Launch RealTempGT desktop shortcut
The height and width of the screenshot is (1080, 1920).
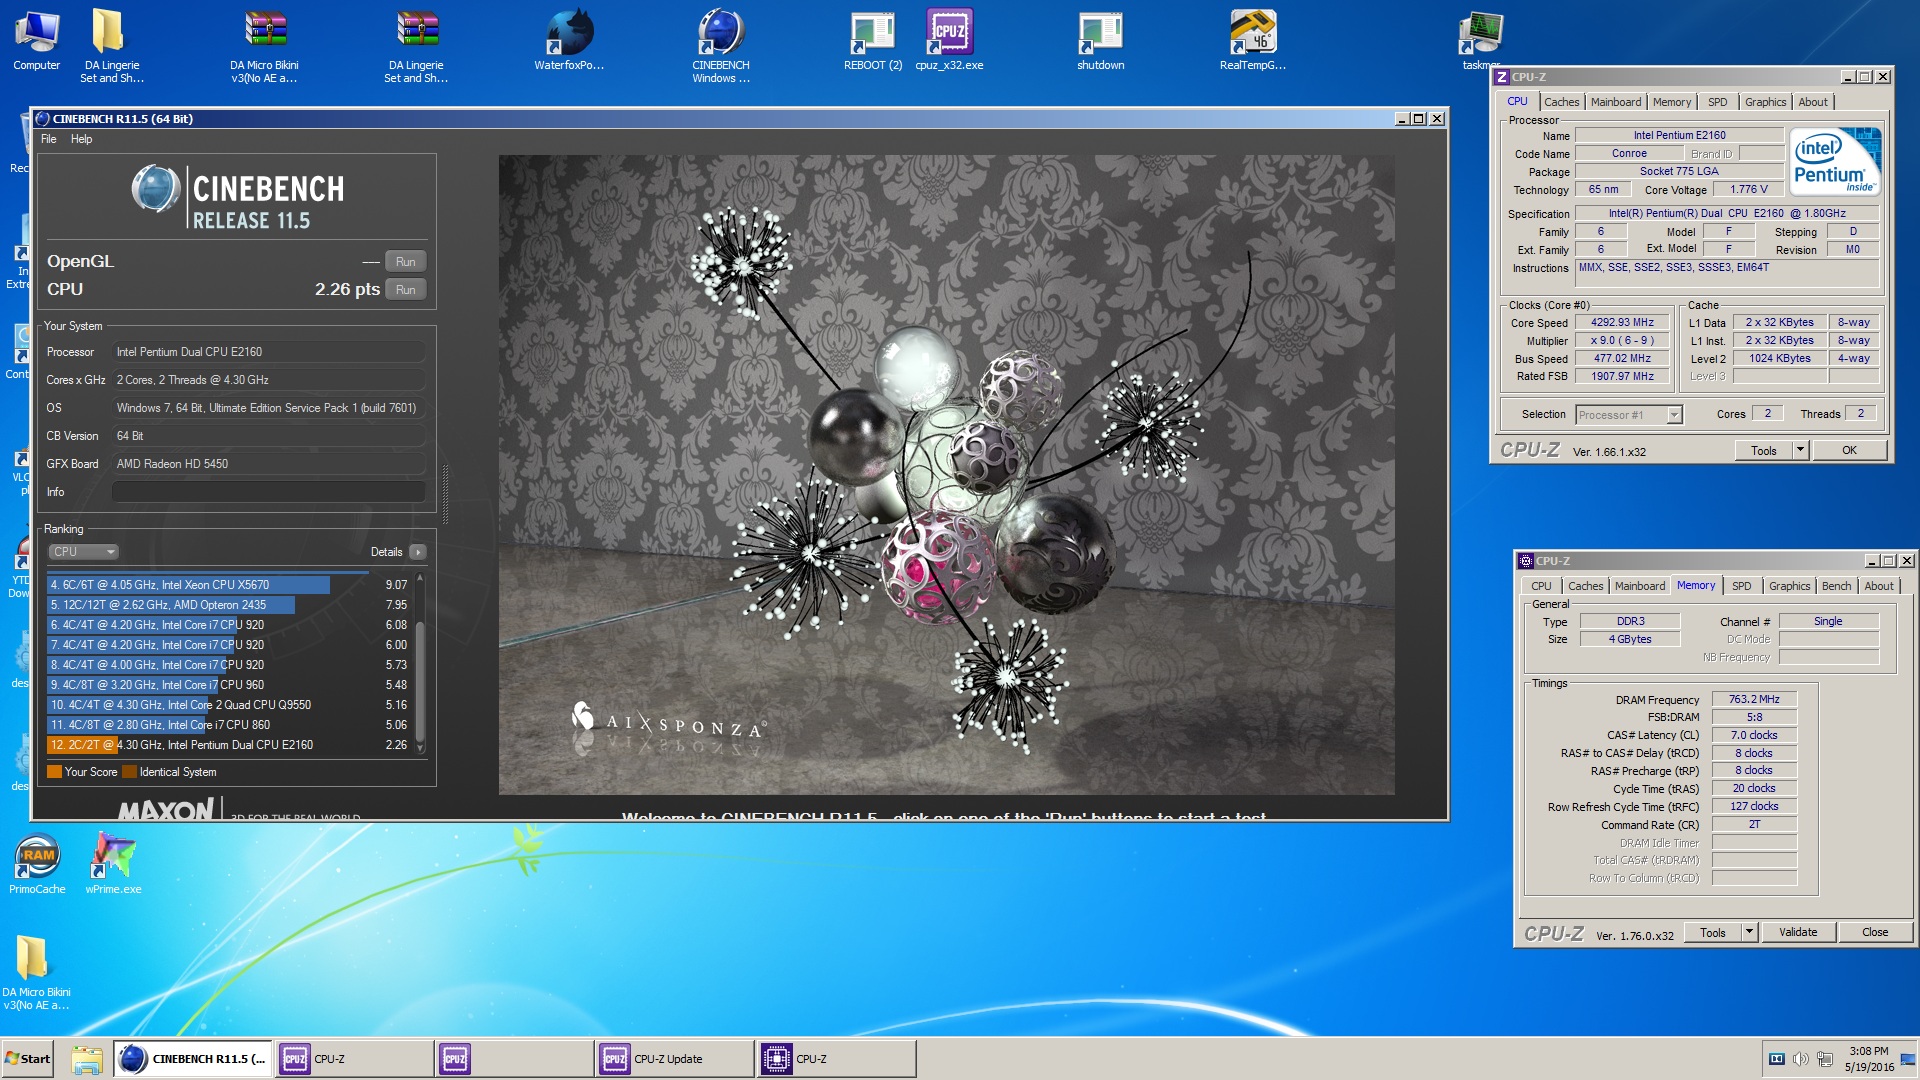(x=1252, y=40)
